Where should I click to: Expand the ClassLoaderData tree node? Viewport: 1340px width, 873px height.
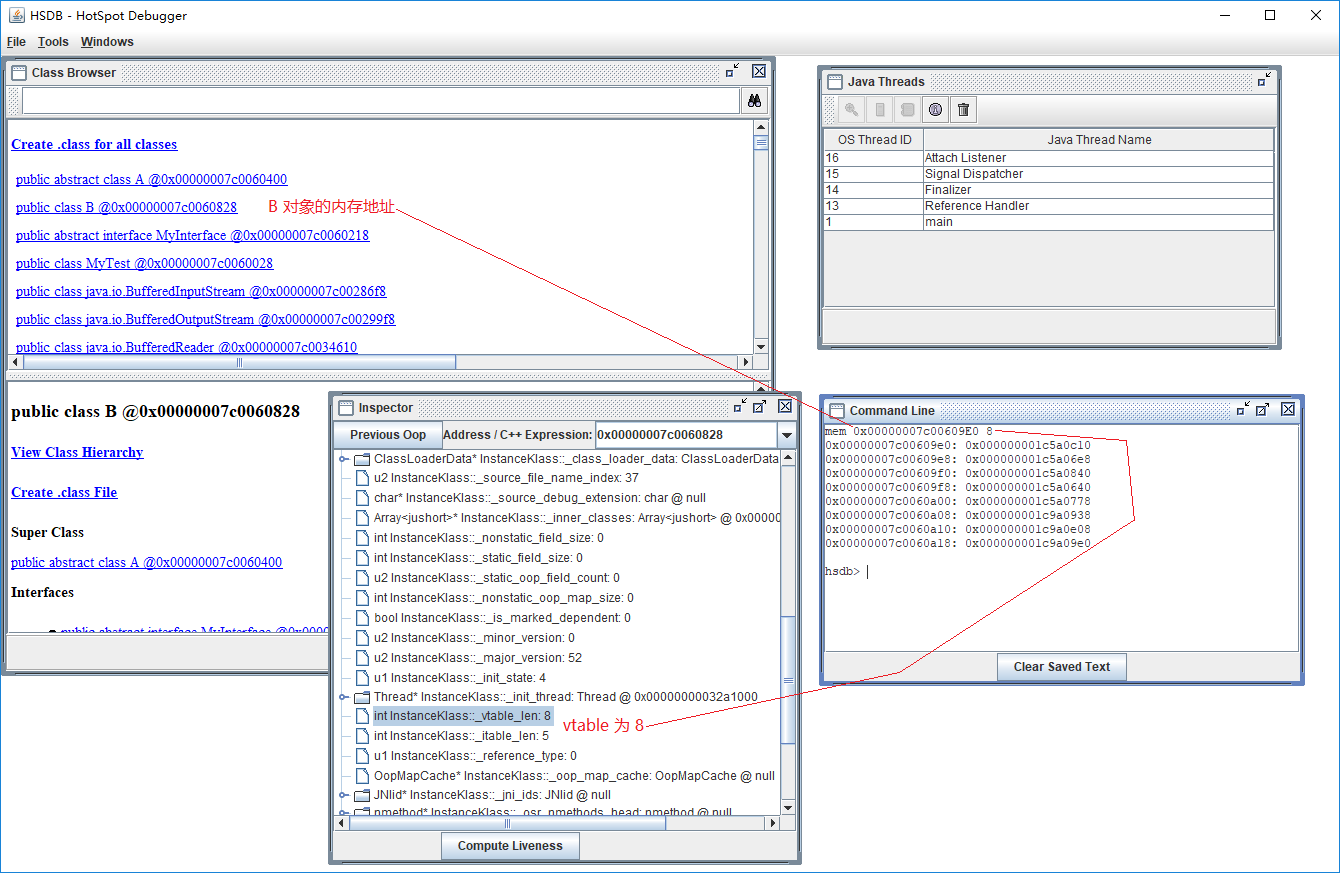(x=344, y=459)
